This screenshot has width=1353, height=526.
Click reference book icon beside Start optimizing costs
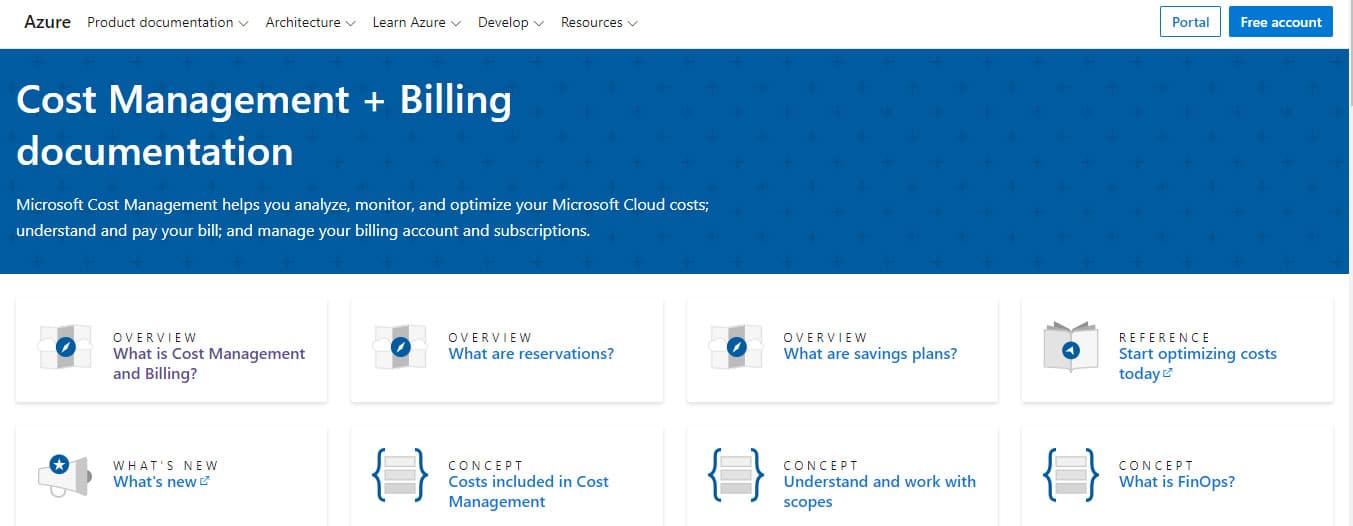coord(1070,348)
